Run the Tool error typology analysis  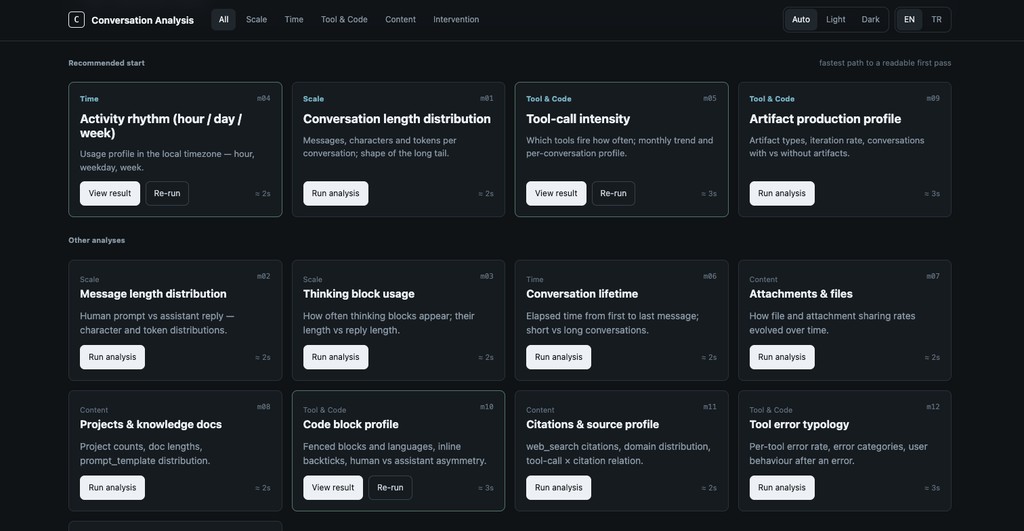click(x=781, y=488)
